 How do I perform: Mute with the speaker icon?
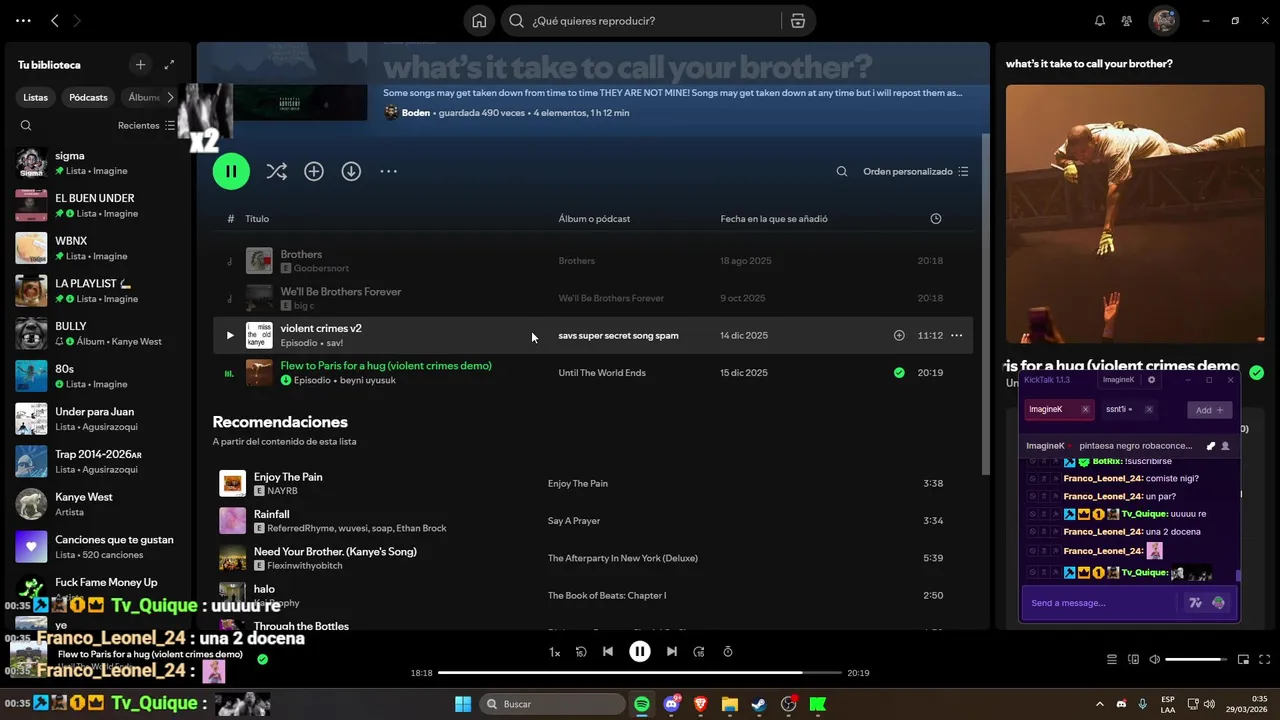coord(1155,660)
